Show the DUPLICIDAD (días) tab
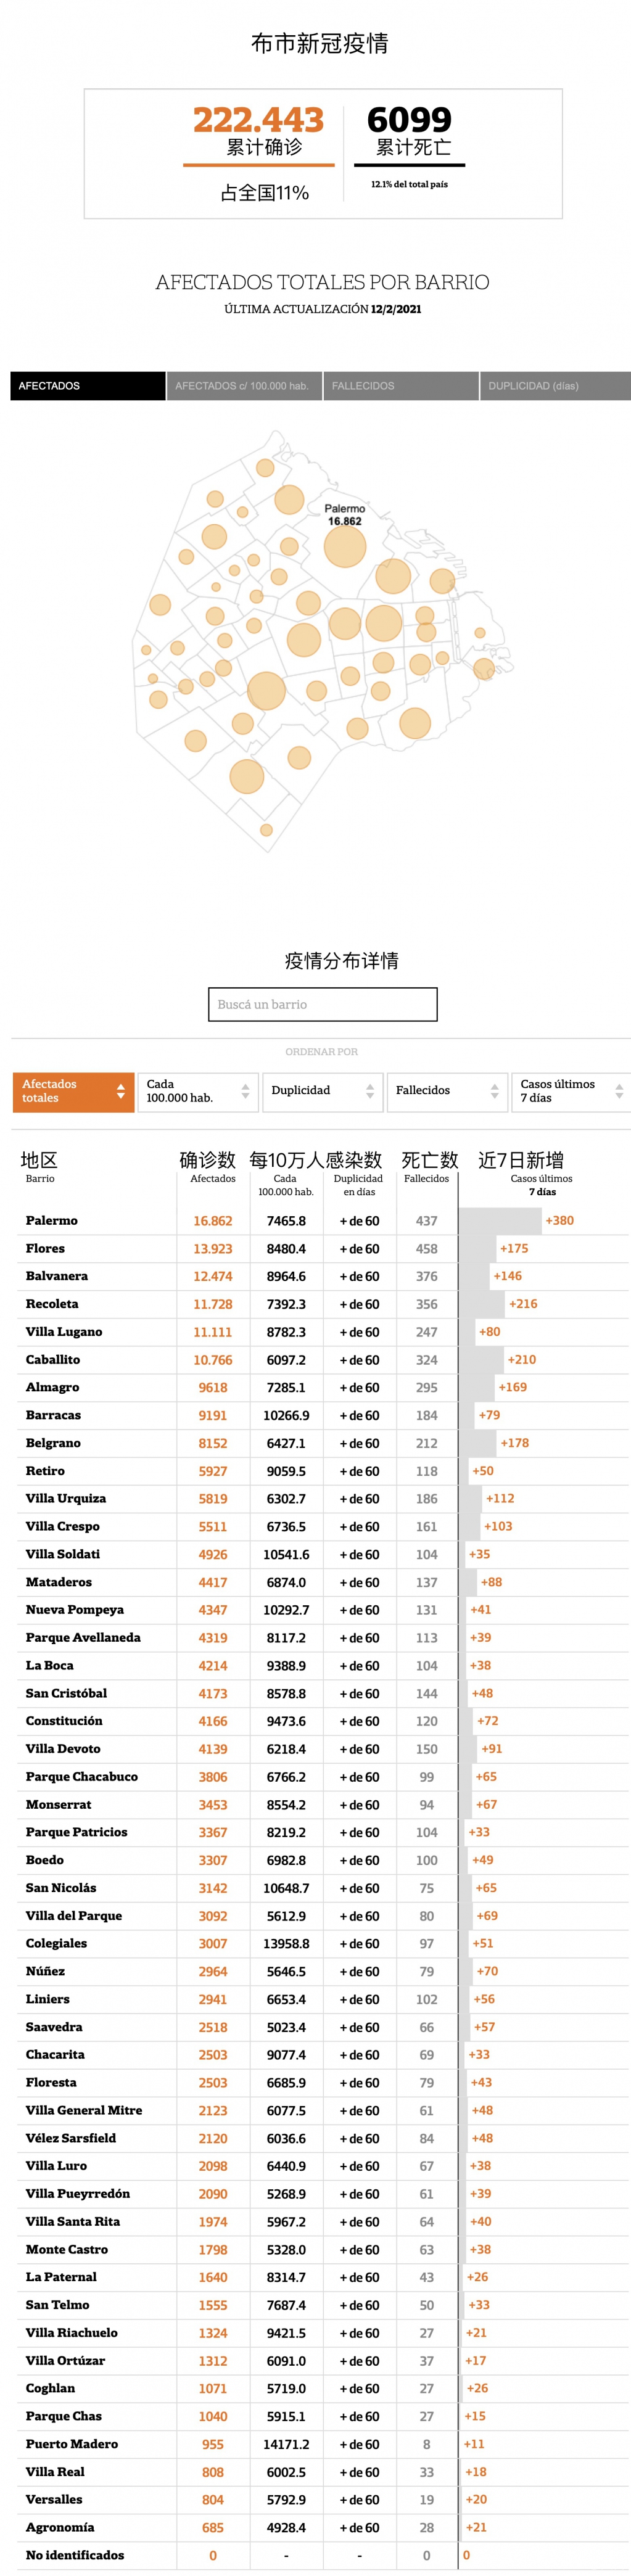Image resolution: width=631 pixels, height=2576 pixels. [556, 386]
